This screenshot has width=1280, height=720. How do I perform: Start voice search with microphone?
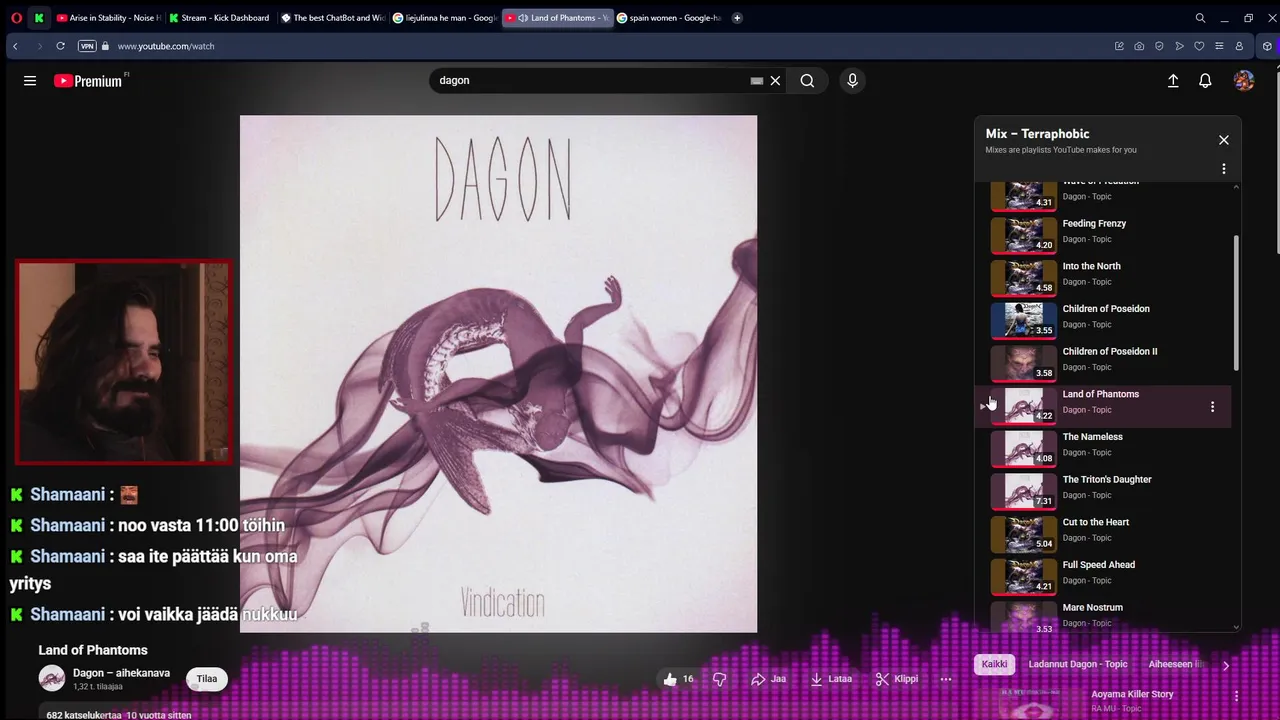852,81
